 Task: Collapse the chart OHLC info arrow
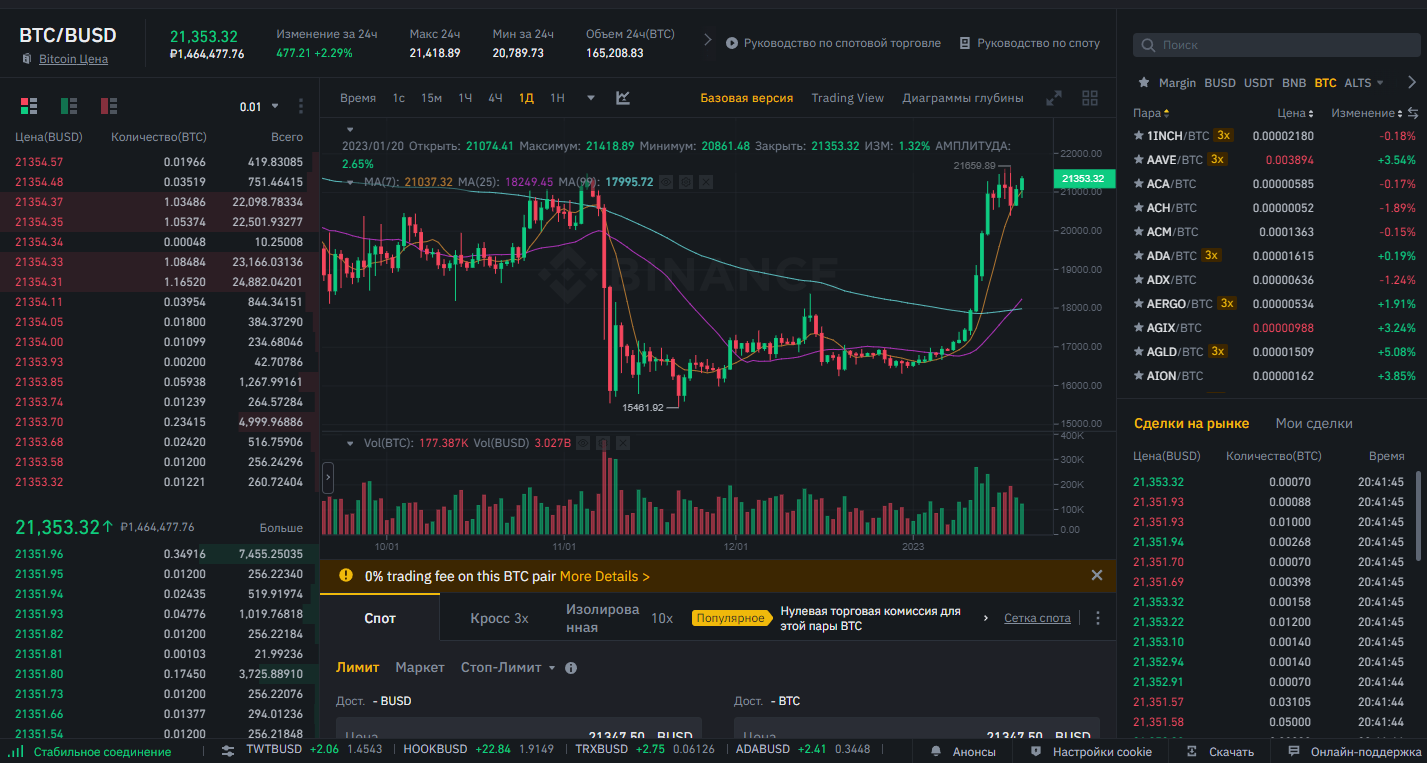pos(349,130)
